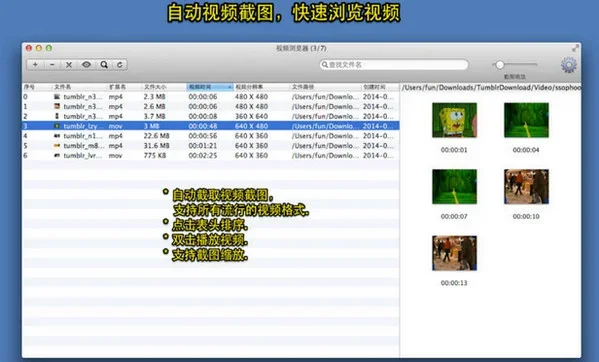Click the circular-arrow refresh toolbar button
Screen dimensions: 599x362
click(120, 65)
